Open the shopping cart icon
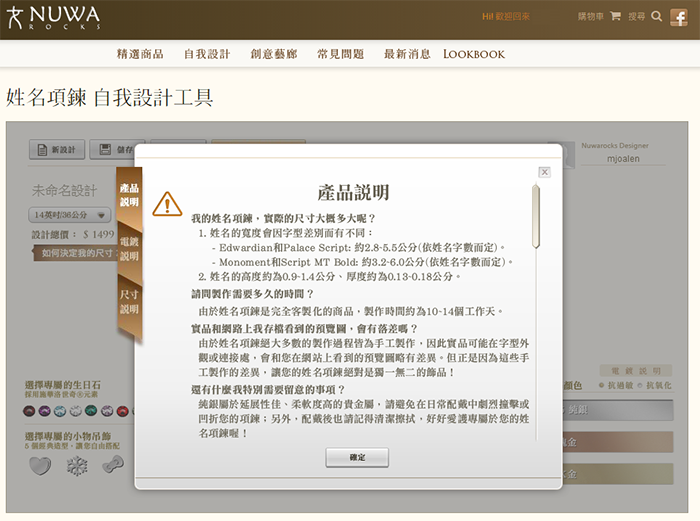Image resolution: width=700 pixels, height=521 pixels. 615,17
